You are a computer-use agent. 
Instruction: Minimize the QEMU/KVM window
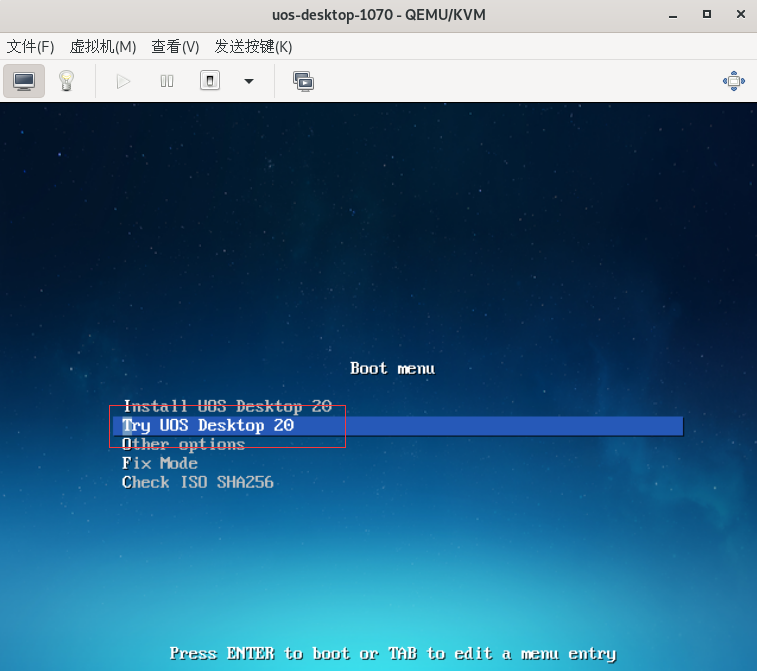tap(673, 15)
